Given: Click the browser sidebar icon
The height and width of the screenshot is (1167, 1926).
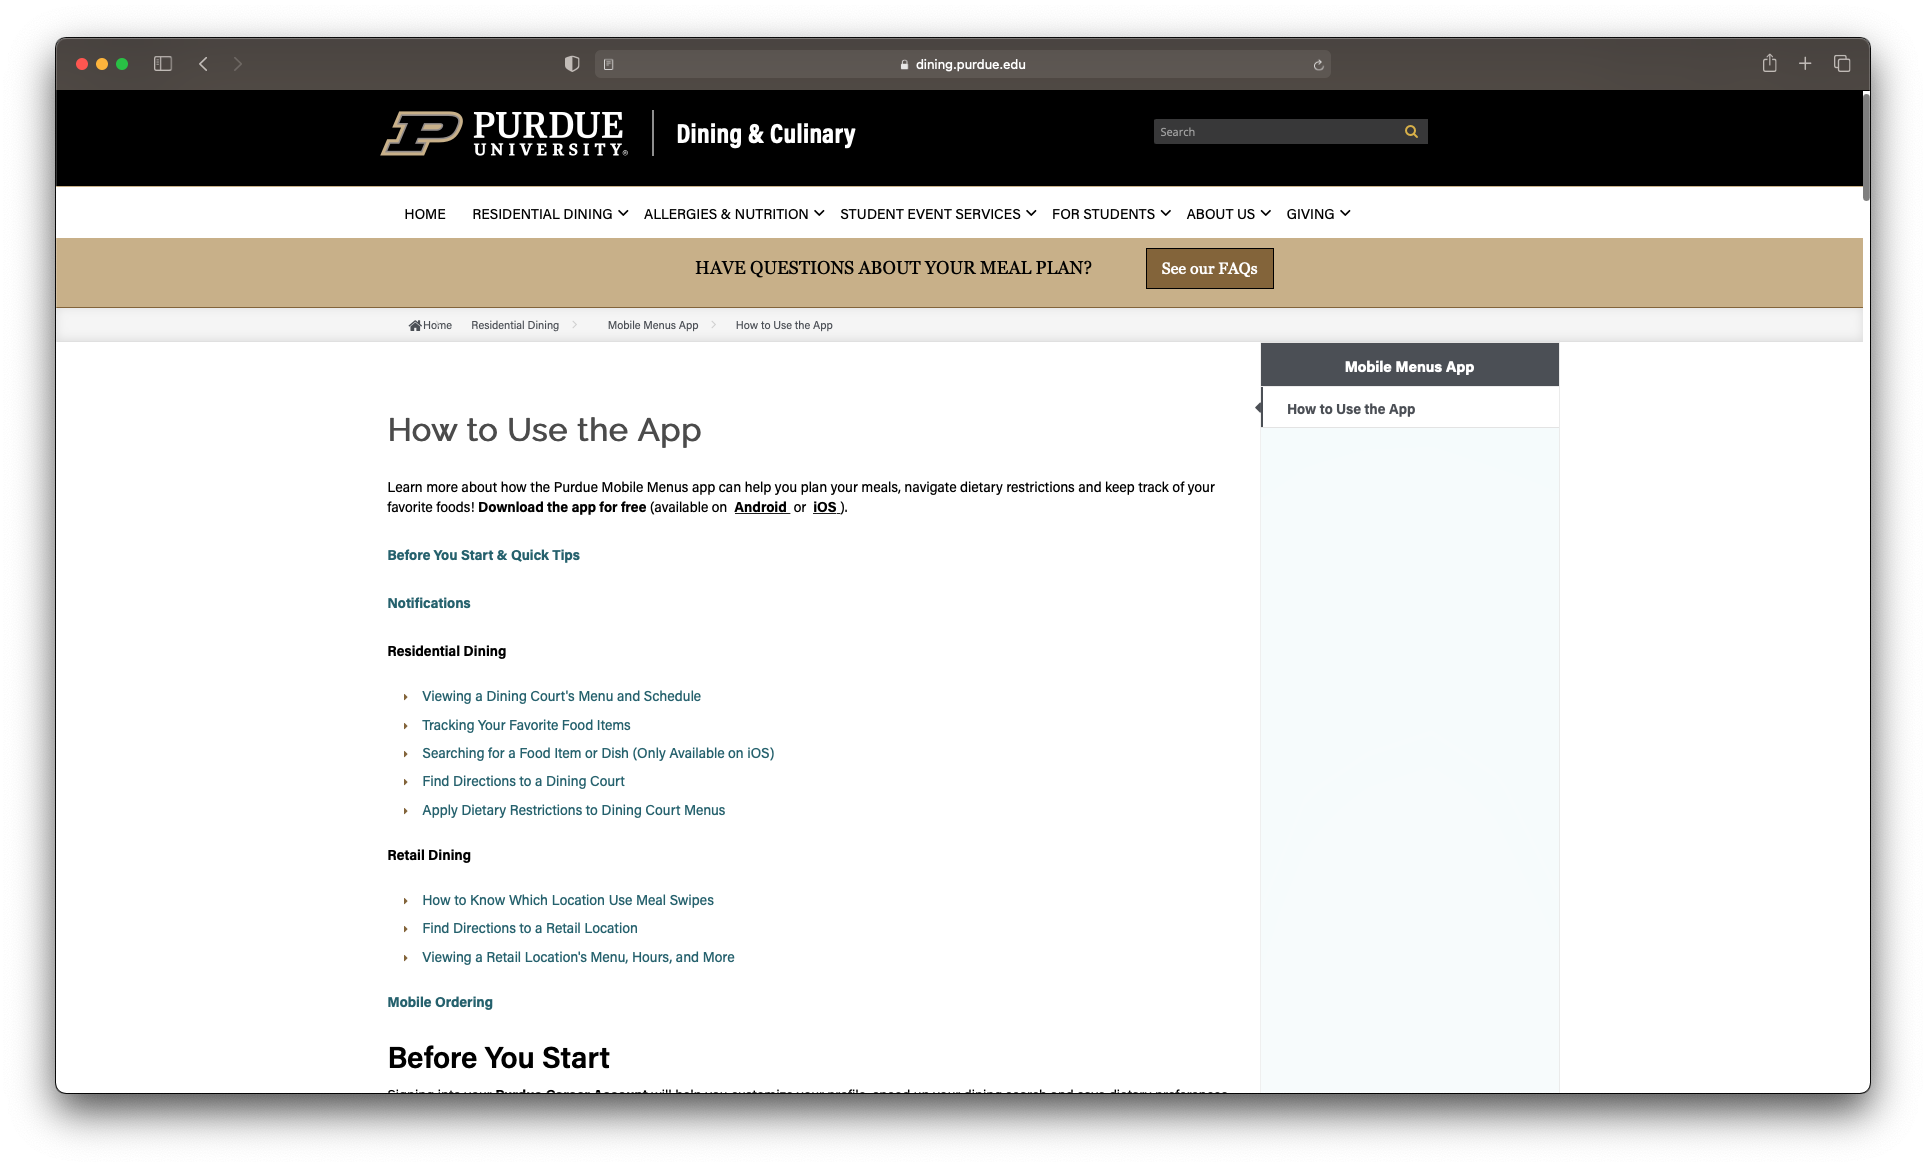Looking at the screenshot, I should (x=164, y=63).
